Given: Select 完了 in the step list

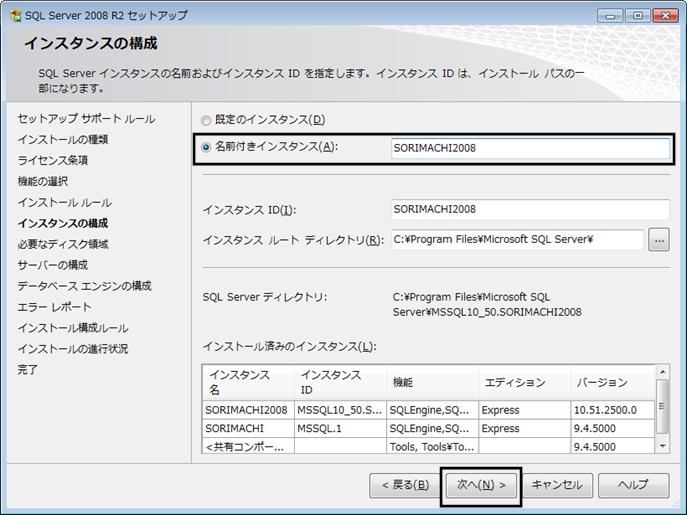Looking at the screenshot, I should (28, 370).
